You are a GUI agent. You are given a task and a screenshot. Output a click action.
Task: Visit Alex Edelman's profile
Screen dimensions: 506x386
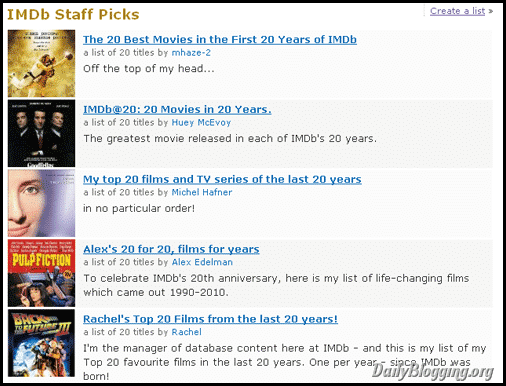click(202, 262)
